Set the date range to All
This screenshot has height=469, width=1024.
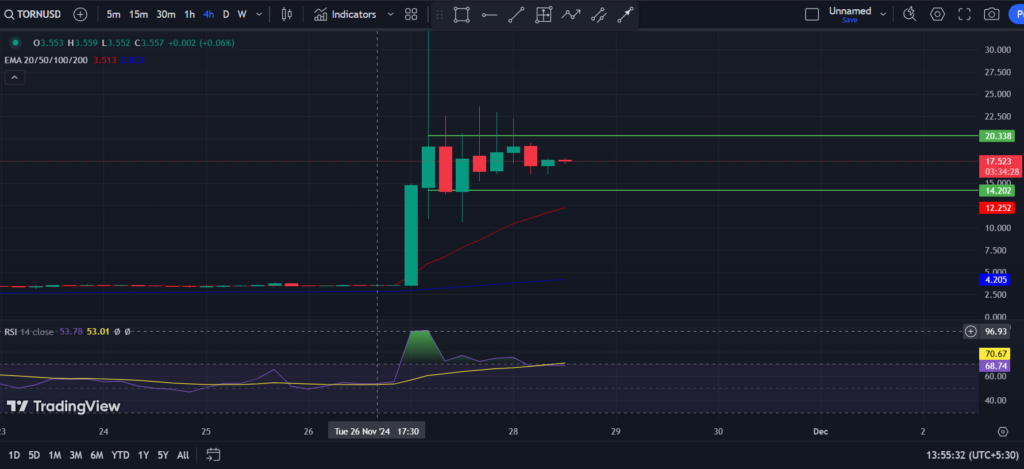(184, 455)
